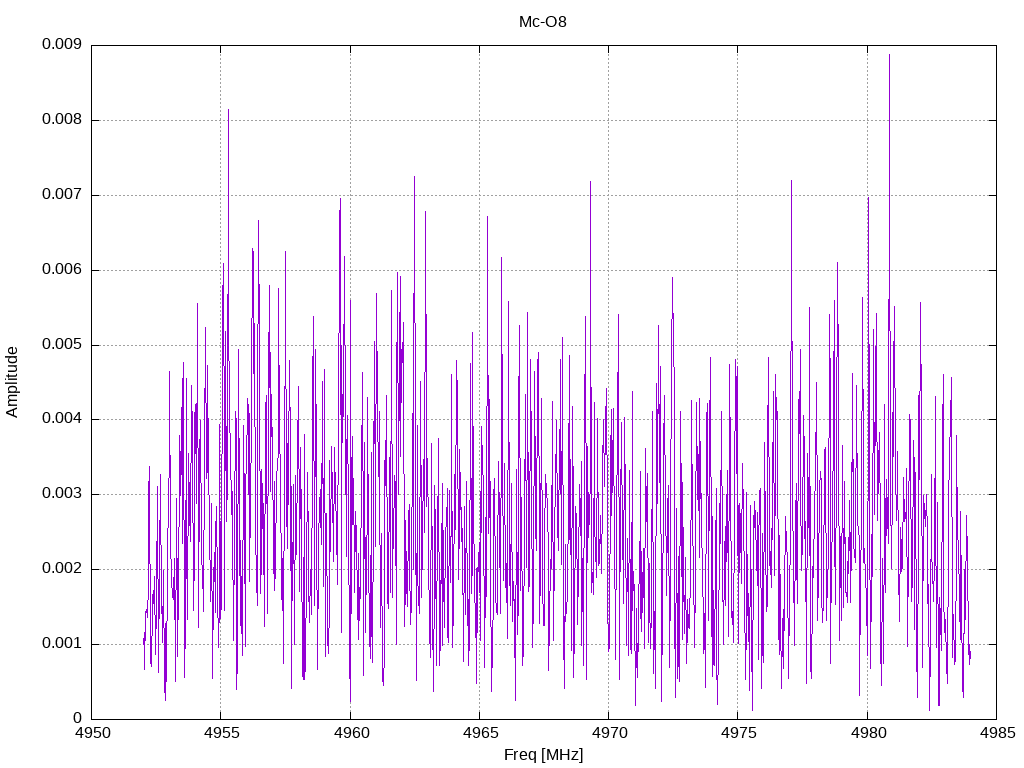Click the tallest spectrum peak near 4981 MHz
Image resolution: width=1024 pixels, height=768 pixels.
pyautogui.click(x=889, y=55)
